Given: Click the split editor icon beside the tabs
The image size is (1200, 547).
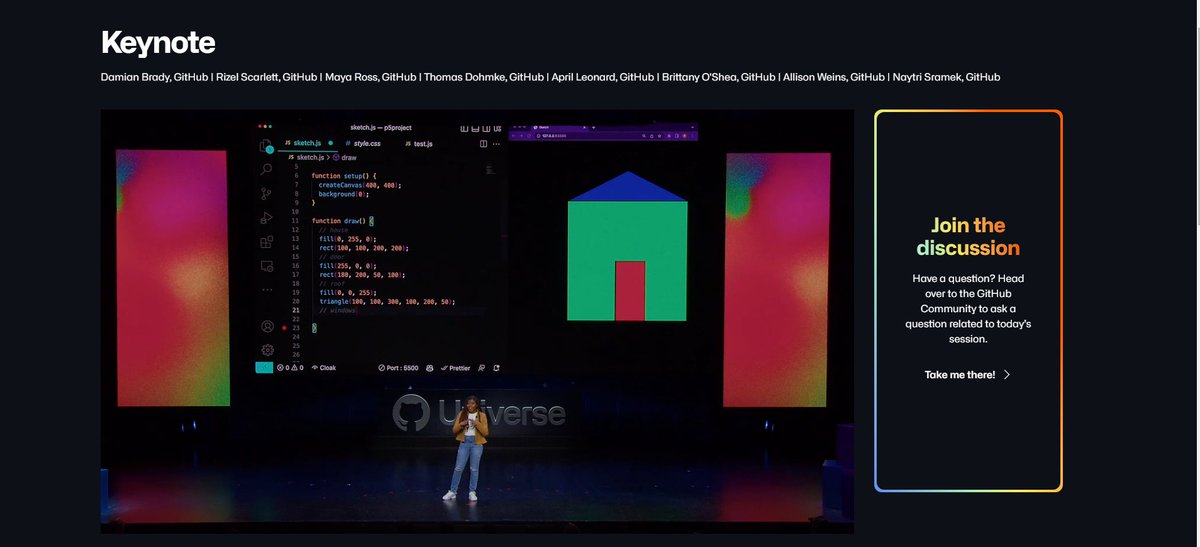Looking at the screenshot, I should pos(483,144).
